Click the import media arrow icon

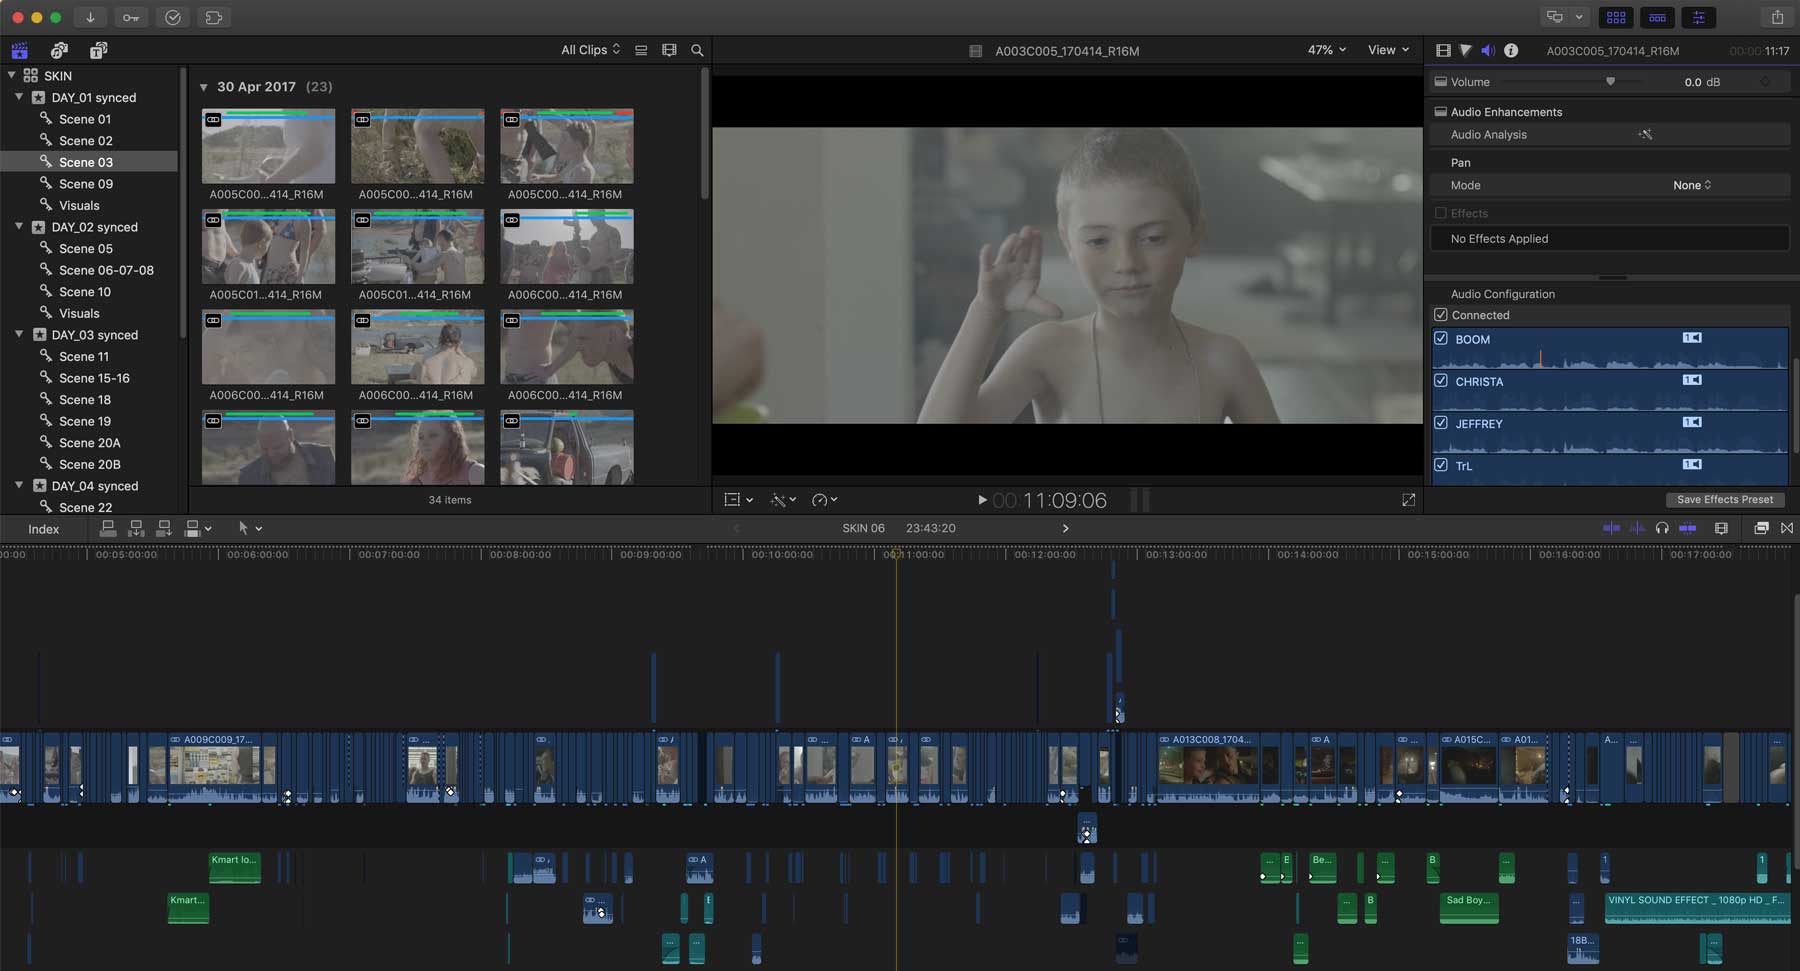coord(90,17)
